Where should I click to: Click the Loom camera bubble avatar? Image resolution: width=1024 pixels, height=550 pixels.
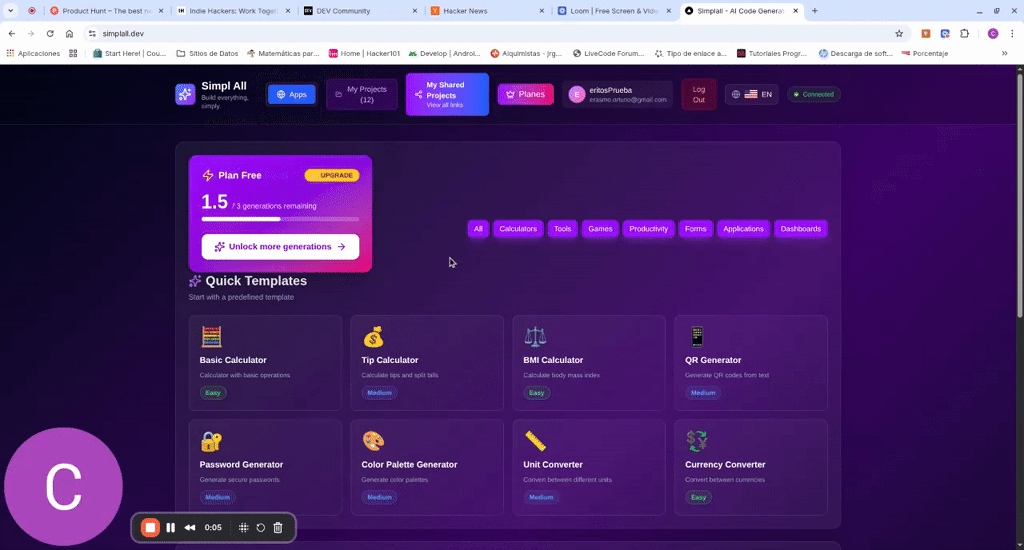coord(63,487)
